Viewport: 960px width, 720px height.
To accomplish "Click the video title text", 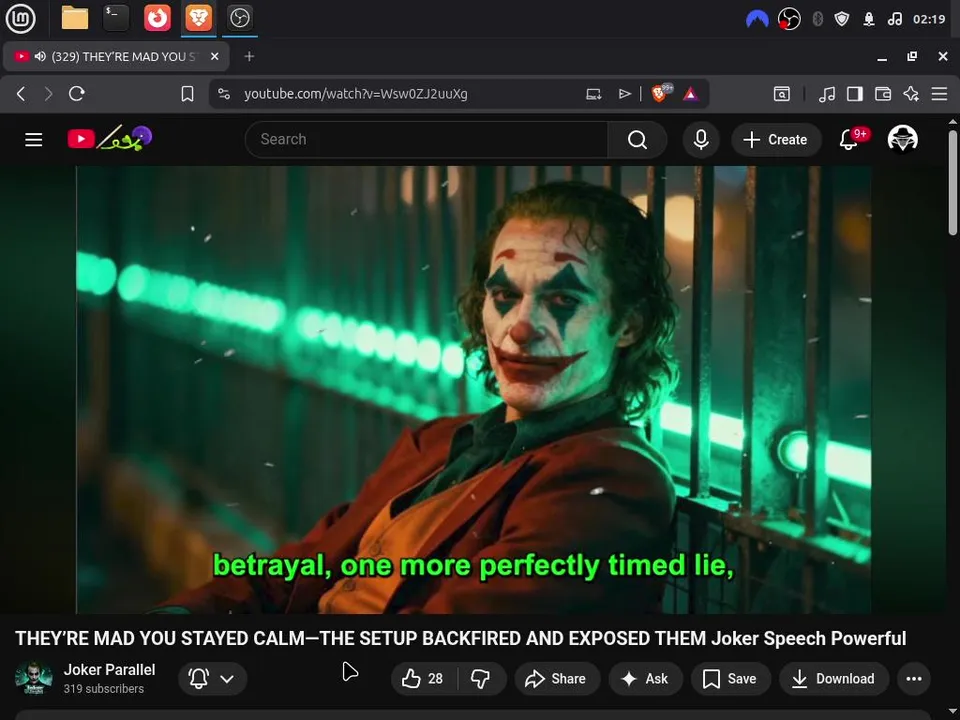I will pos(460,638).
